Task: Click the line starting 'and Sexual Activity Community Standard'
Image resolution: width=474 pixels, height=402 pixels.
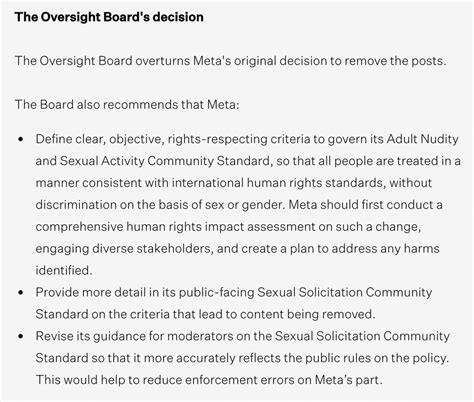Action: [248, 161]
